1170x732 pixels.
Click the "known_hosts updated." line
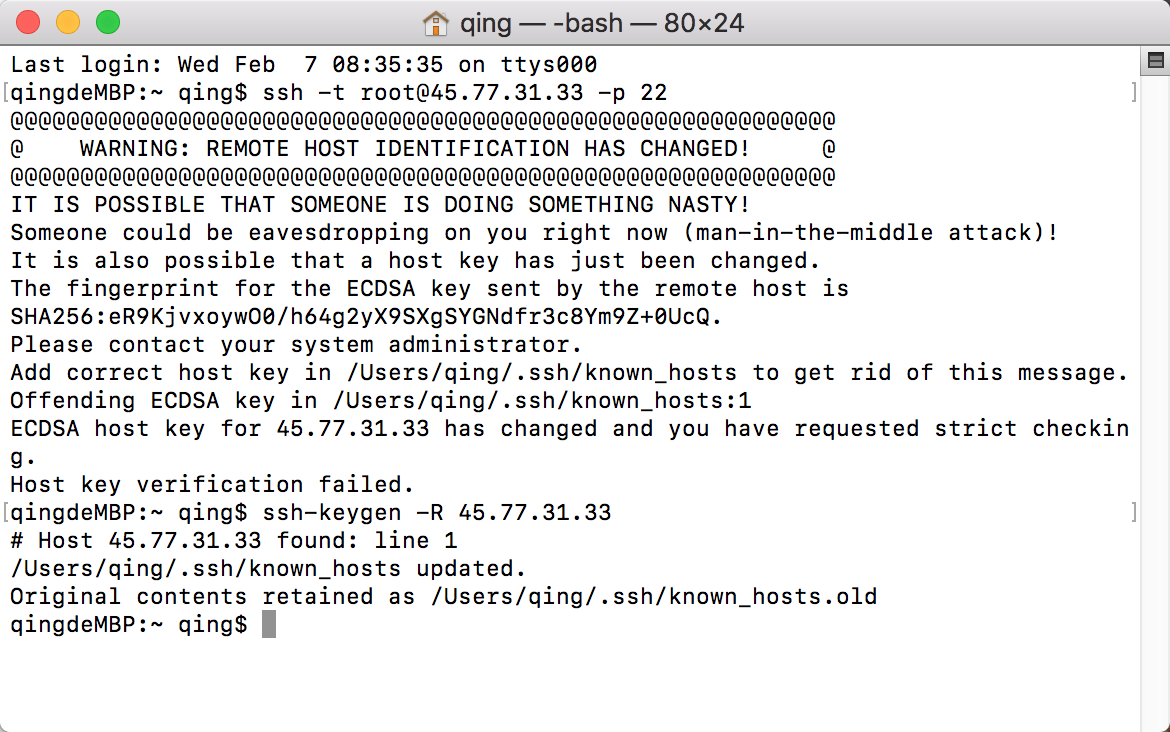pyautogui.click(x=268, y=569)
